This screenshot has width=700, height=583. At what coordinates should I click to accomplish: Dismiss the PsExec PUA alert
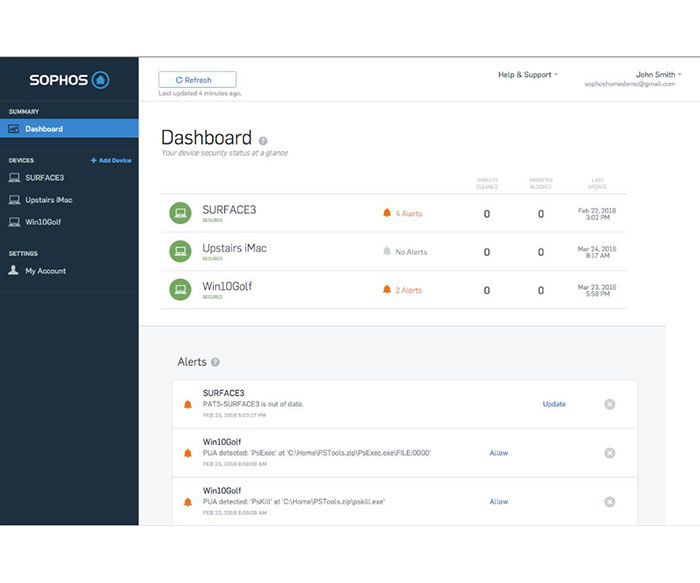[610, 453]
